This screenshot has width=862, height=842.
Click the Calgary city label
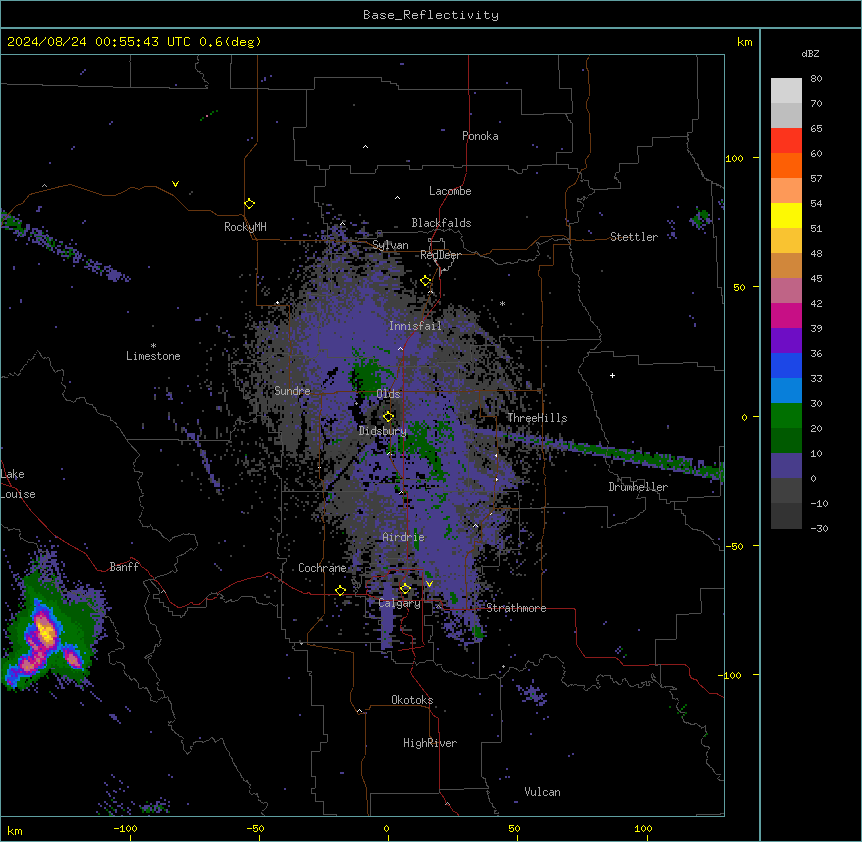pos(400,603)
